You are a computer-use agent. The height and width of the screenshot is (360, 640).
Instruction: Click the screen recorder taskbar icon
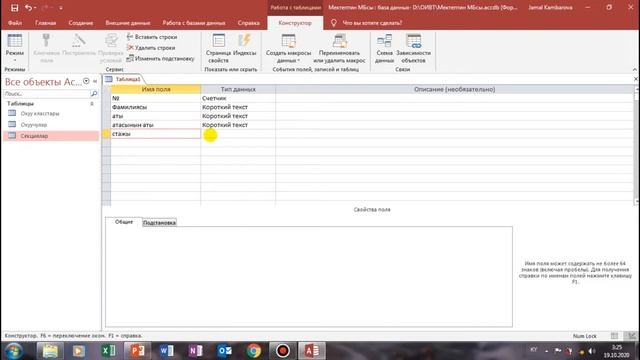pyautogui.click(x=282, y=351)
